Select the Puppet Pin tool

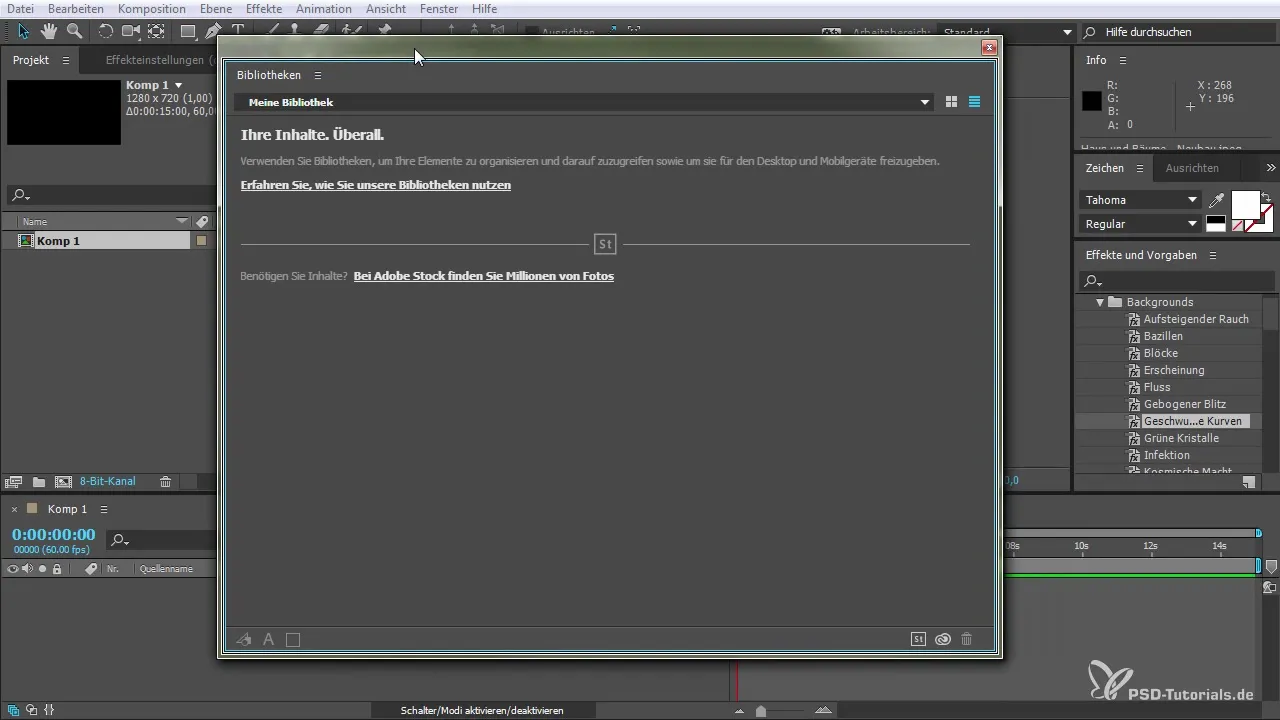coord(385,30)
